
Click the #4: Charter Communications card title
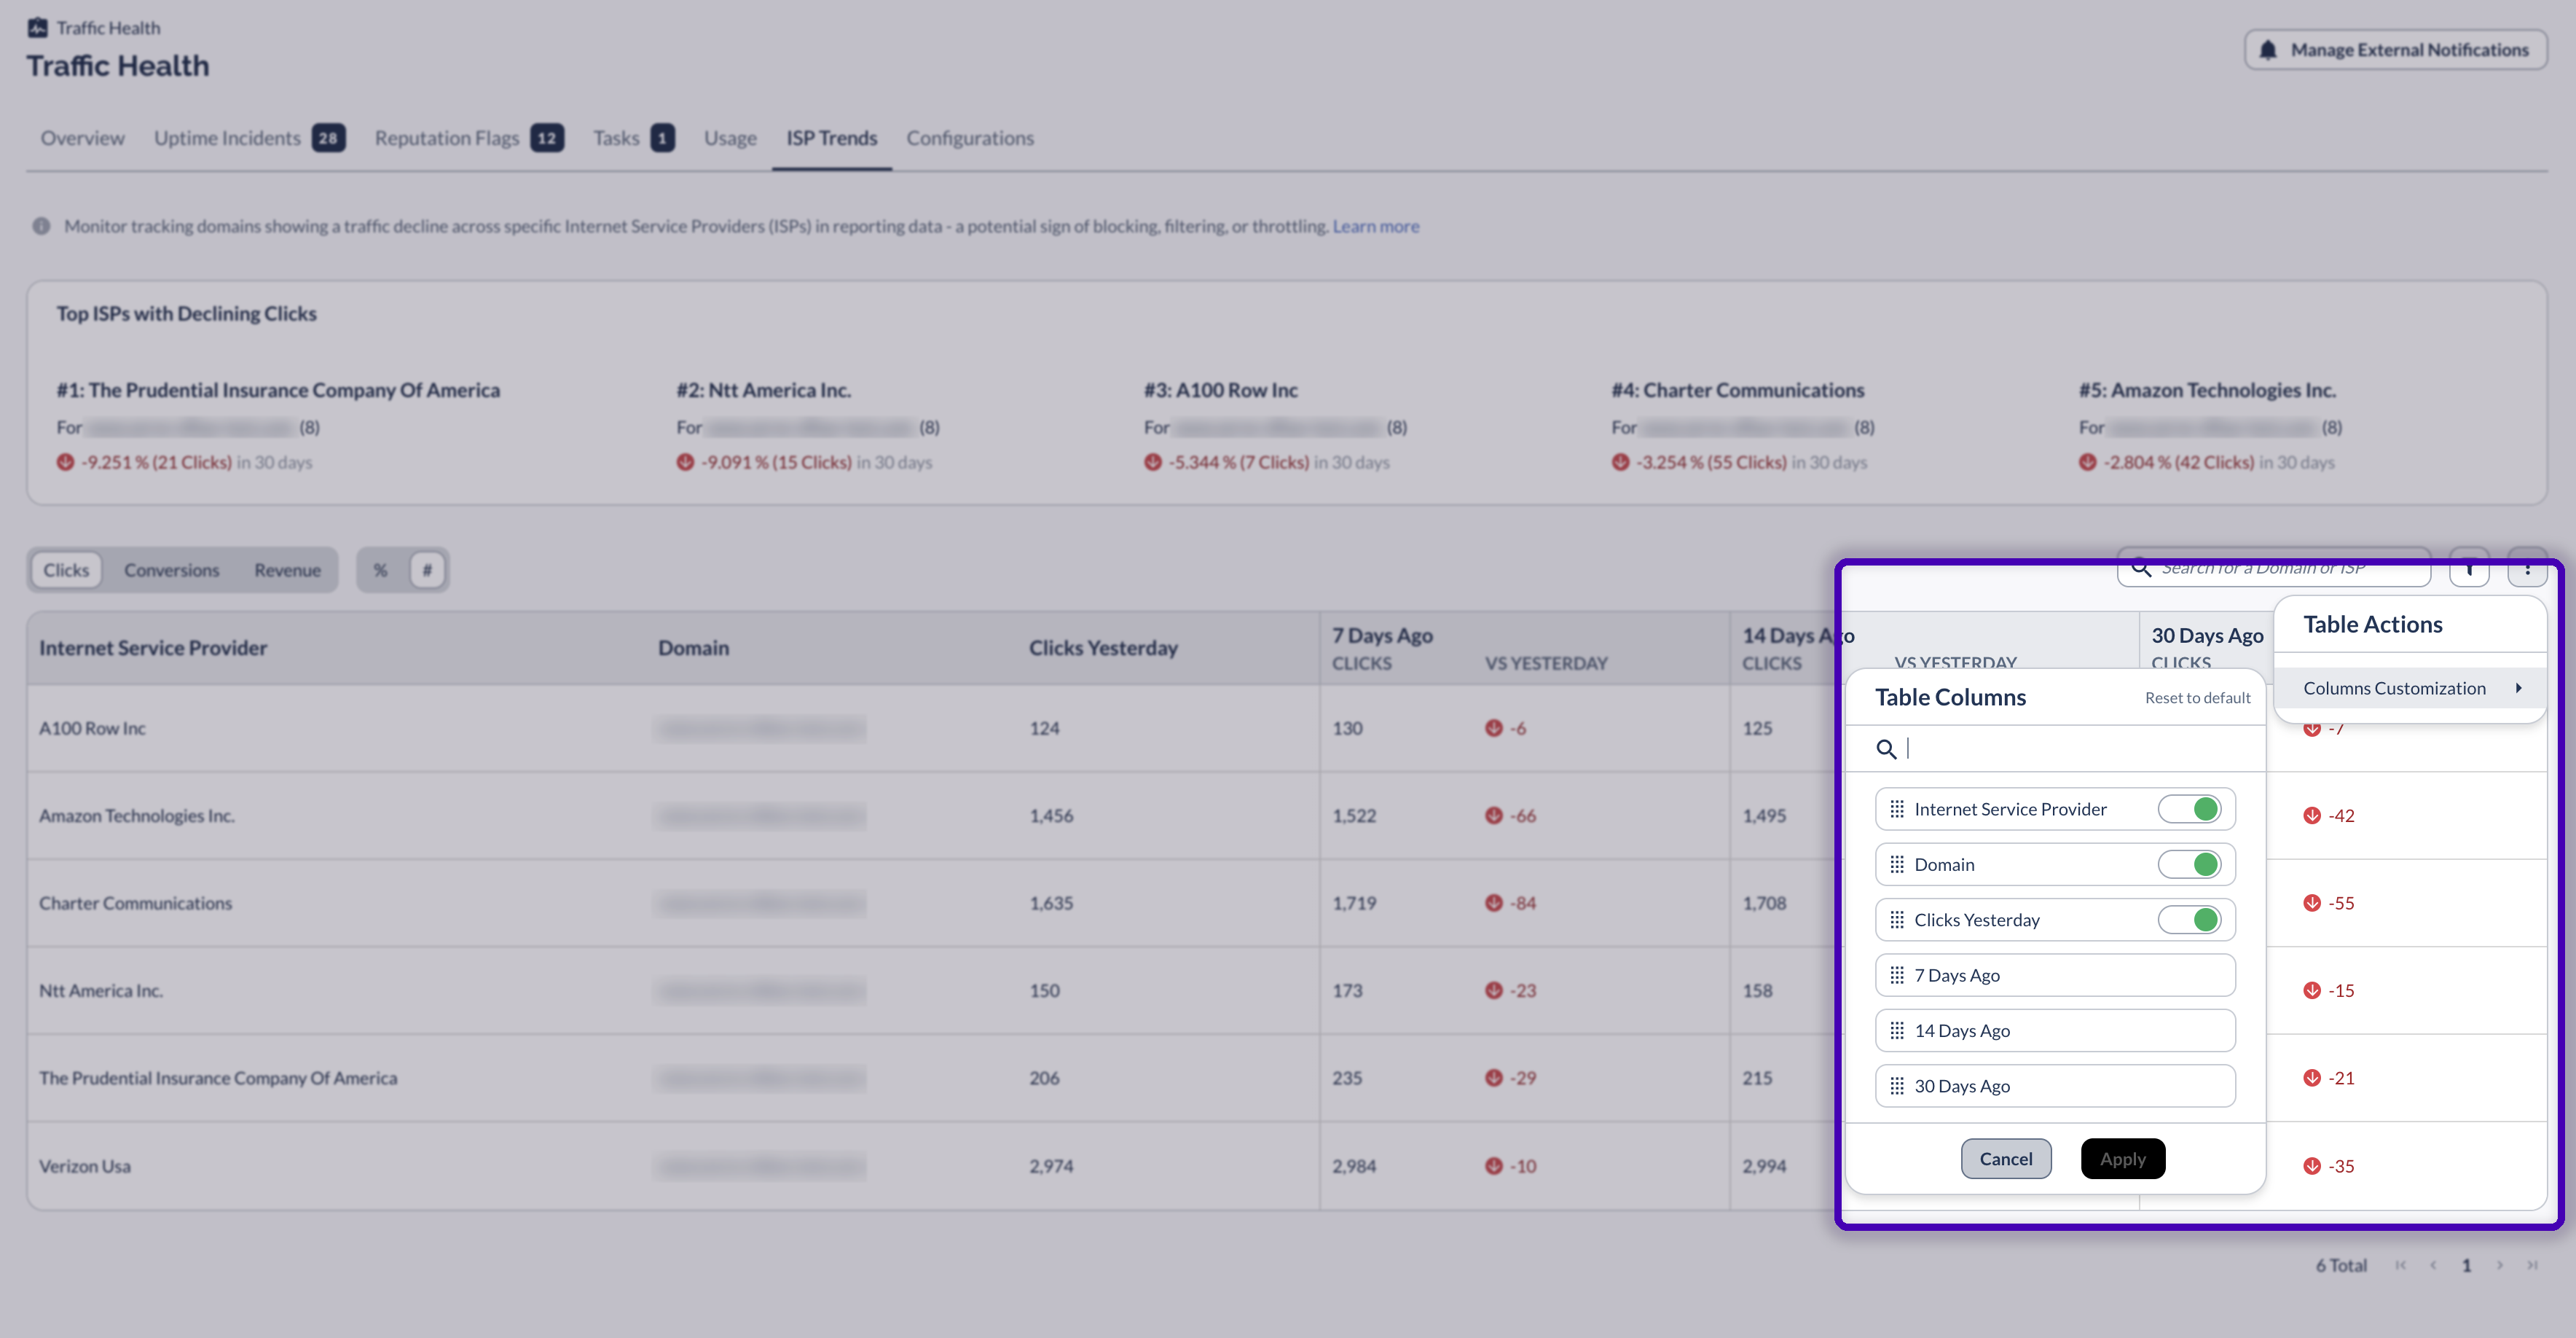tap(1738, 390)
